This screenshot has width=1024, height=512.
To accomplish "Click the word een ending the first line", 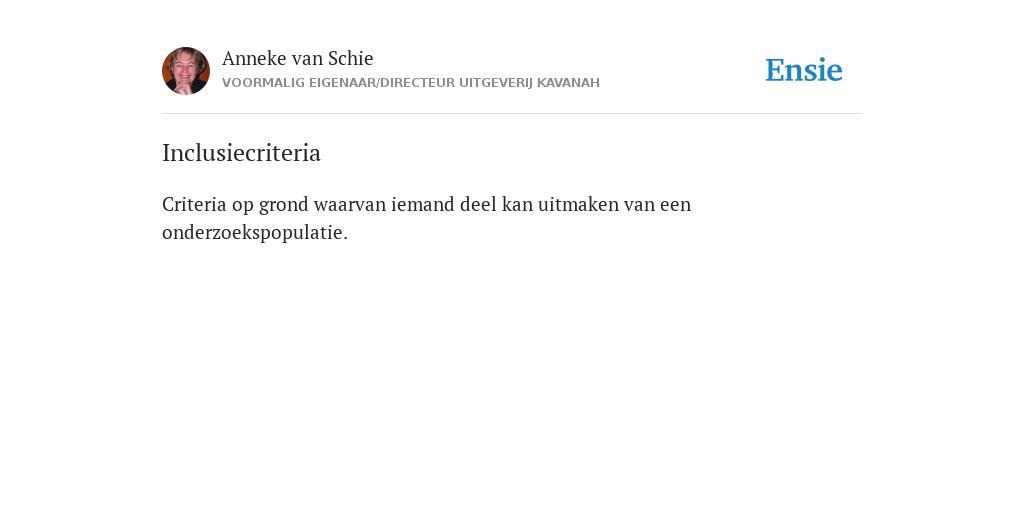I will (x=675, y=205).
